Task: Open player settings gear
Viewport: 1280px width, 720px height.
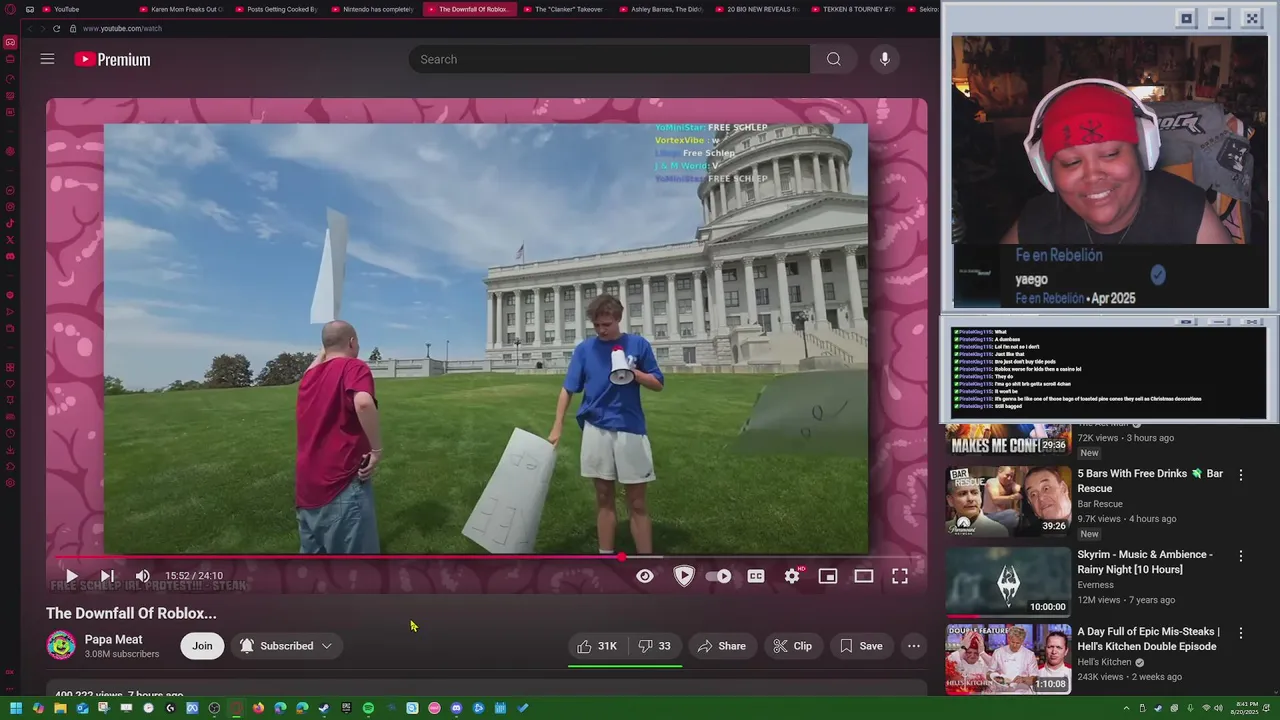Action: 792,576
